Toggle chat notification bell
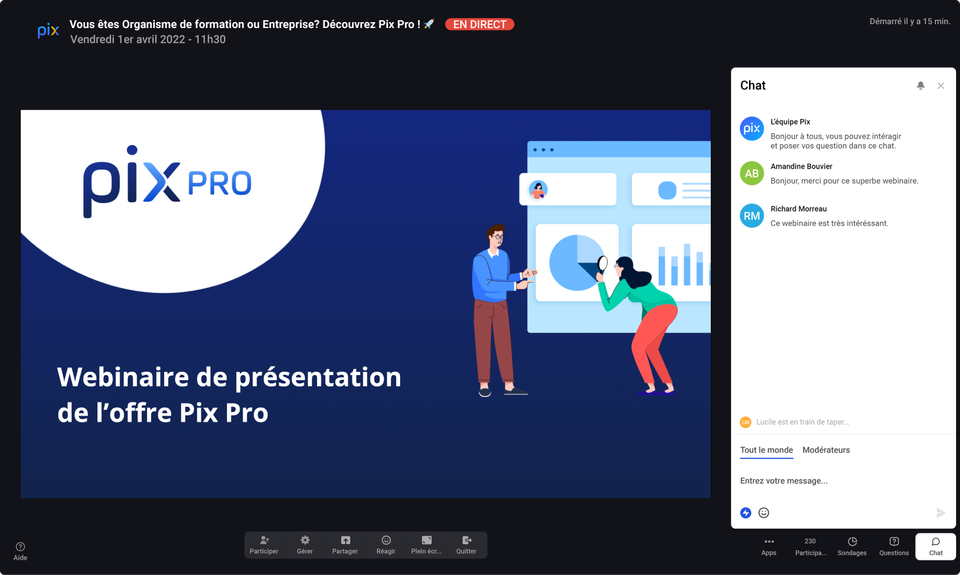Viewport: 960px width, 575px height. [x=920, y=86]
